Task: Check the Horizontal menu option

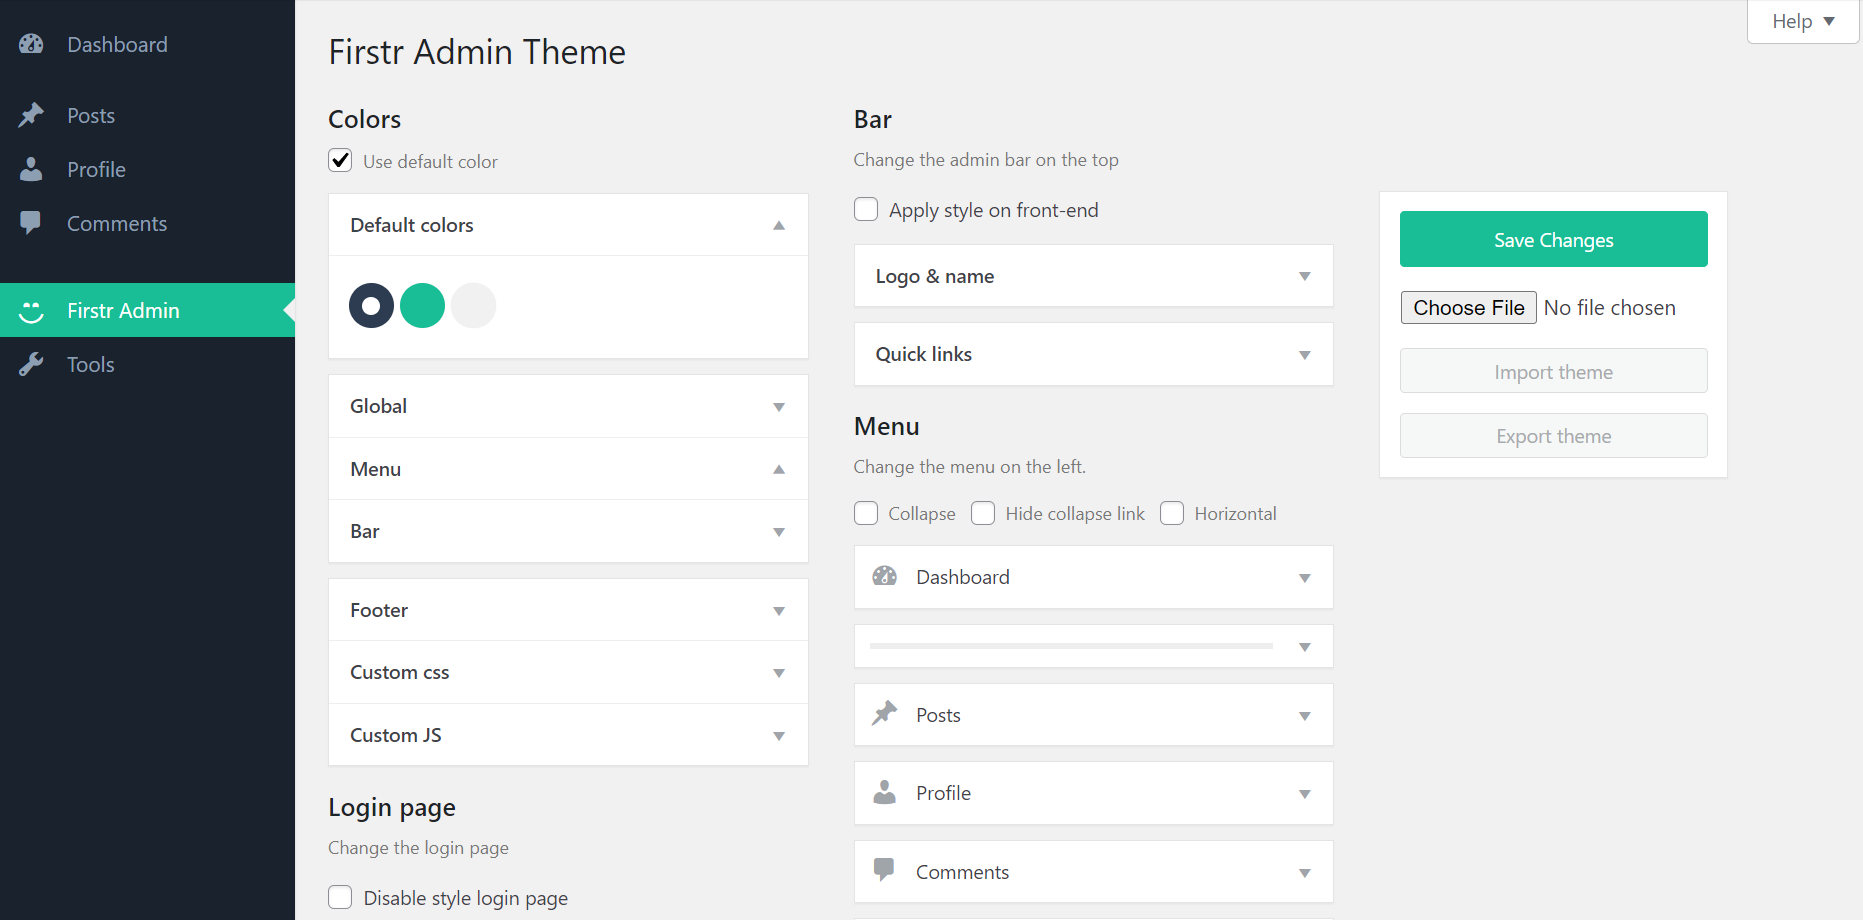Action: [x=1171, y=512]
